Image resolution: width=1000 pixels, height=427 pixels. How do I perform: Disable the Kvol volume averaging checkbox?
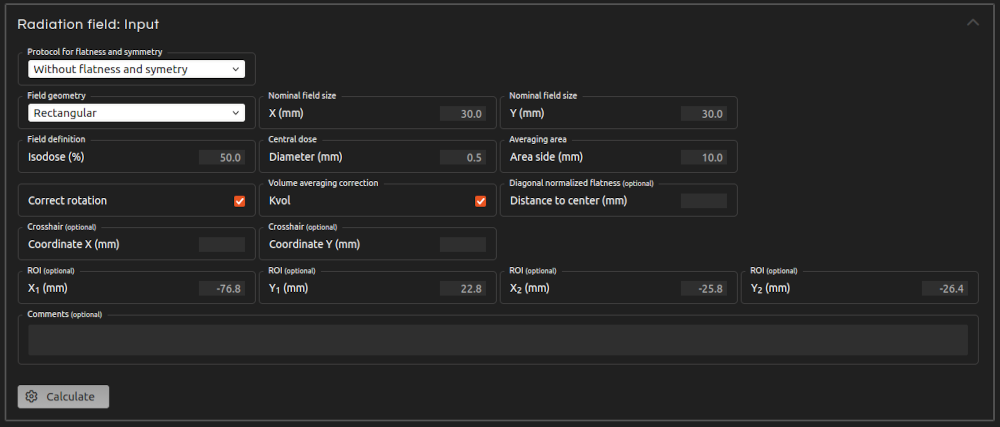481,201
